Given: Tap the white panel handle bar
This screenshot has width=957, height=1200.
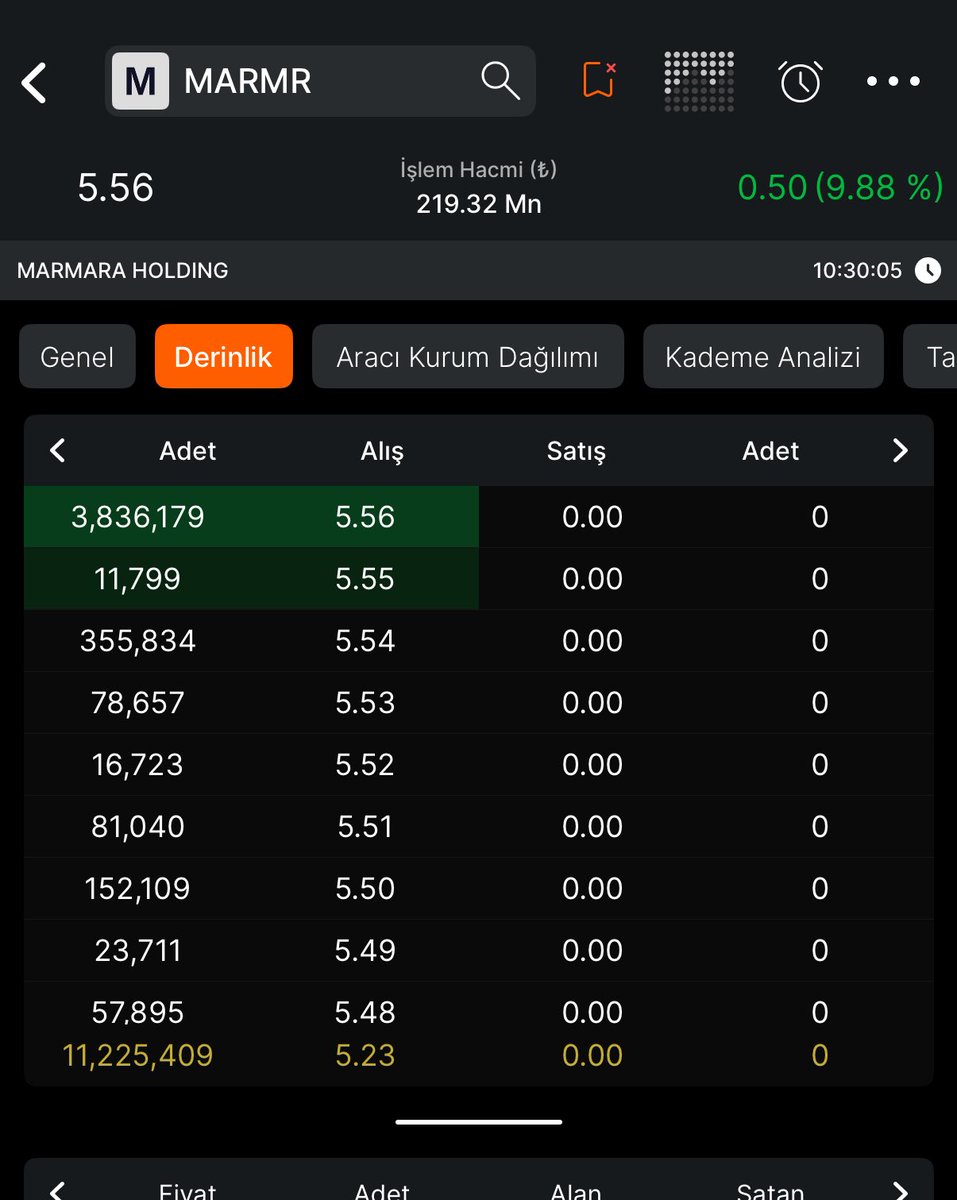Looking at the screenshot, I should coord(479,1122).
